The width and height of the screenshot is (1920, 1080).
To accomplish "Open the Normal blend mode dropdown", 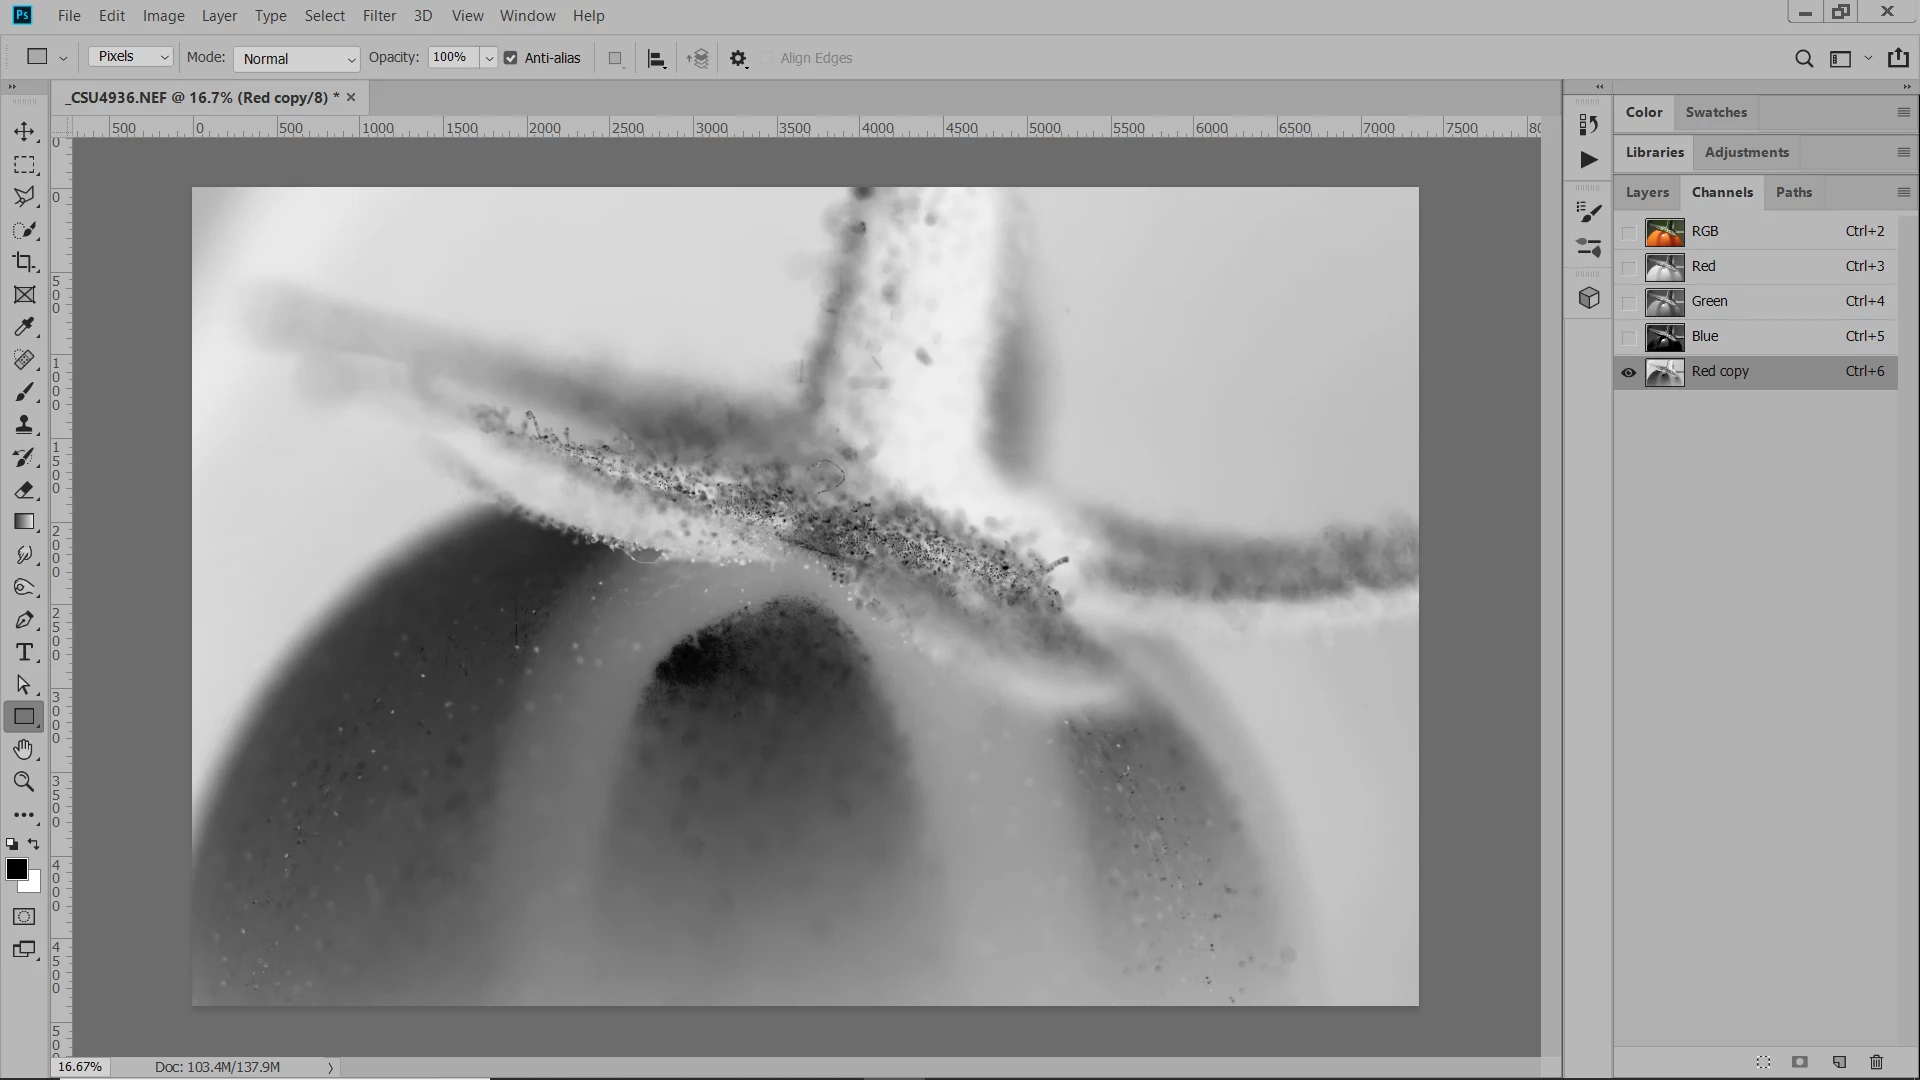I will 296,59.
